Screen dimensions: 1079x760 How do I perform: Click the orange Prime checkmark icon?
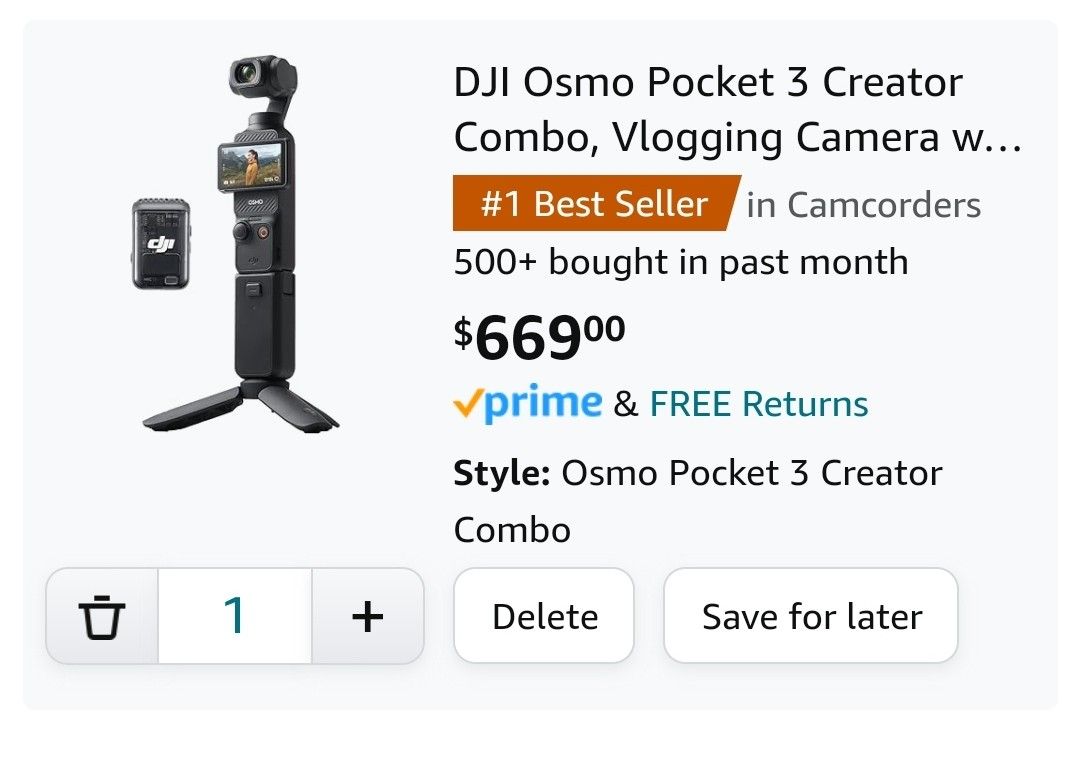(x=466, y=405)
